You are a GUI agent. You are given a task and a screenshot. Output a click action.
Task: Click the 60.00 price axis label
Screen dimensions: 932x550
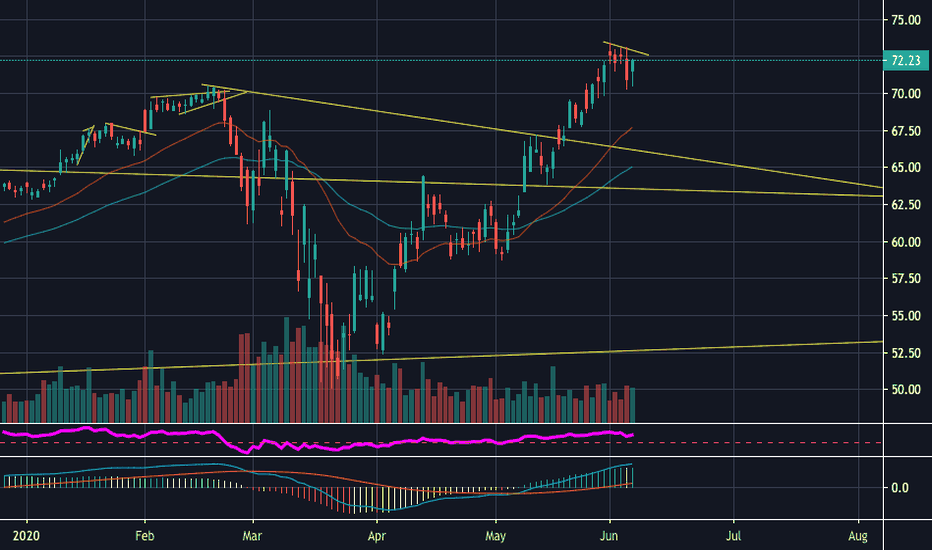click(906, 242)
